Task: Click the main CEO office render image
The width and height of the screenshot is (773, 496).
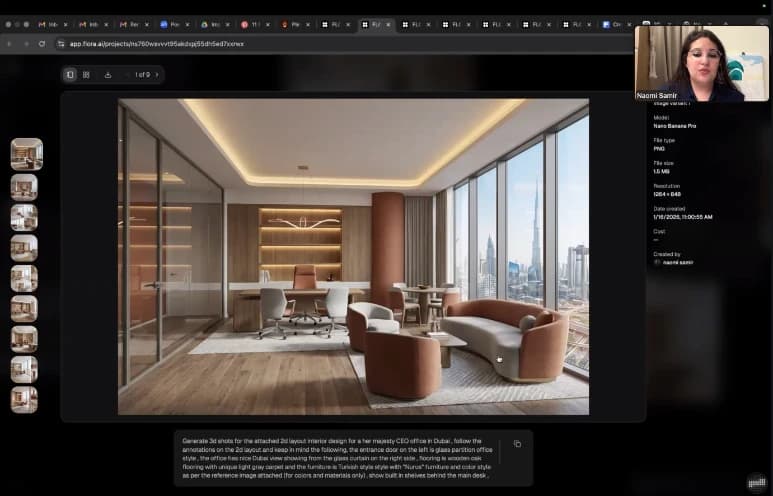Action: [x=353, y=257]
